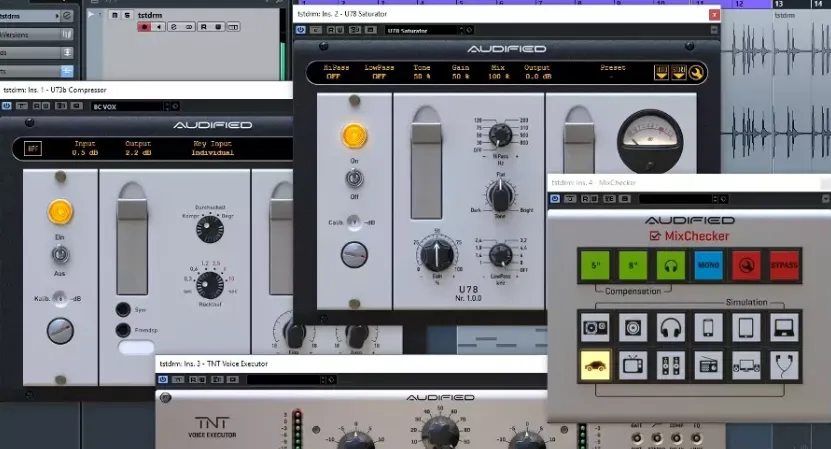Open MixChecker window functions menu arrow

click(825, 199)
